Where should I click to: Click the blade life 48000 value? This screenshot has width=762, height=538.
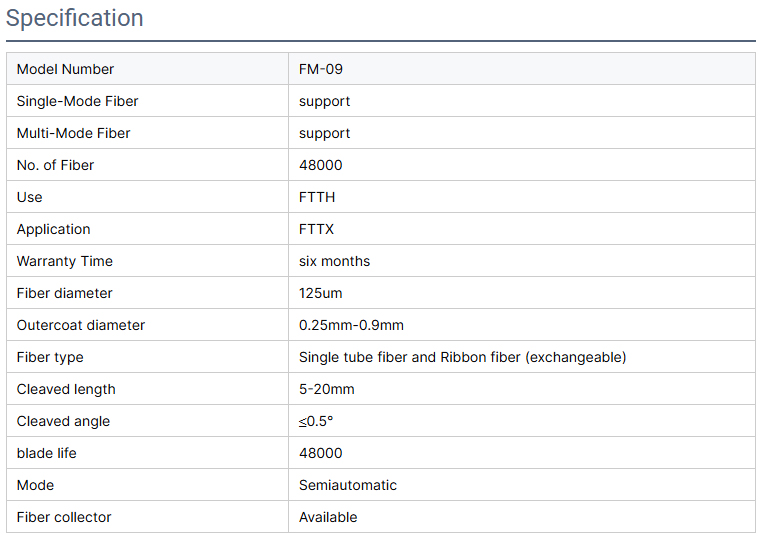[x=320, y=453]
